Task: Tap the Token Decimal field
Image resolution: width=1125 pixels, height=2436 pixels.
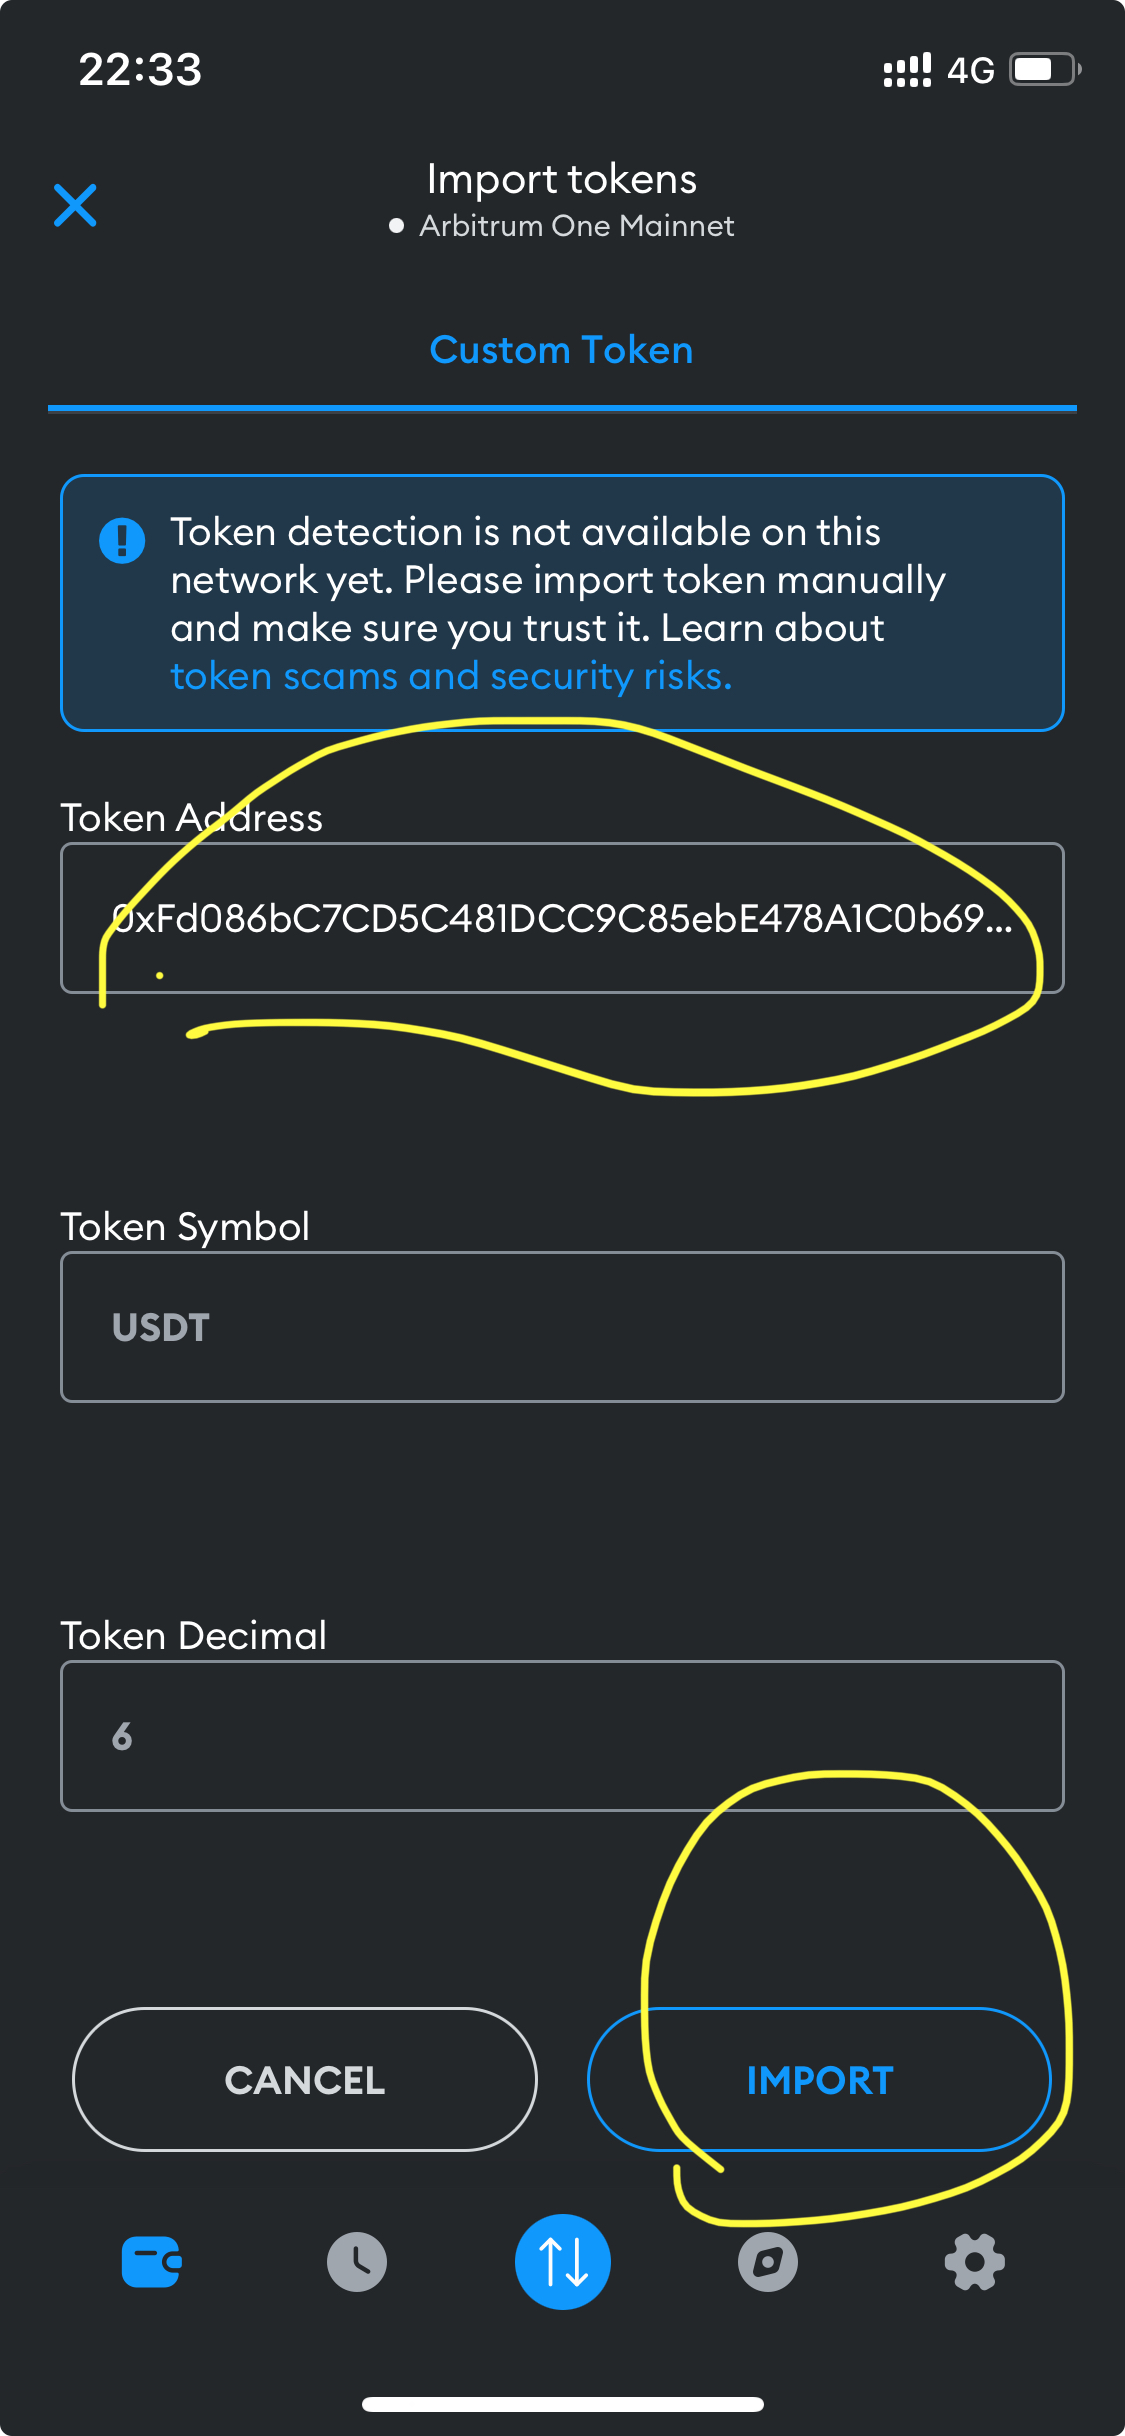Action: [561, 1736]
